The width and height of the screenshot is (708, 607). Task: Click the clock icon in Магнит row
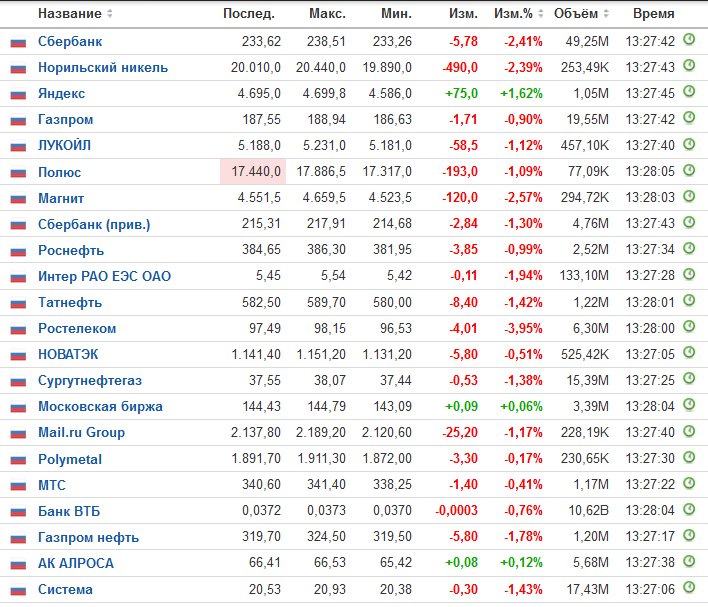(x=689, y=196)
